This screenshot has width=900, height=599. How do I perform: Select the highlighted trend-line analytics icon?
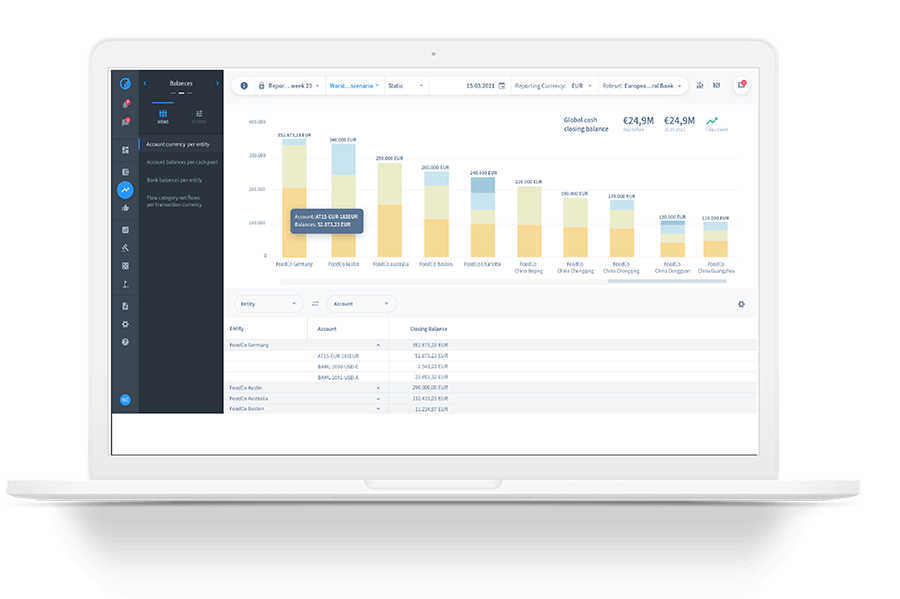click(125, 190)
